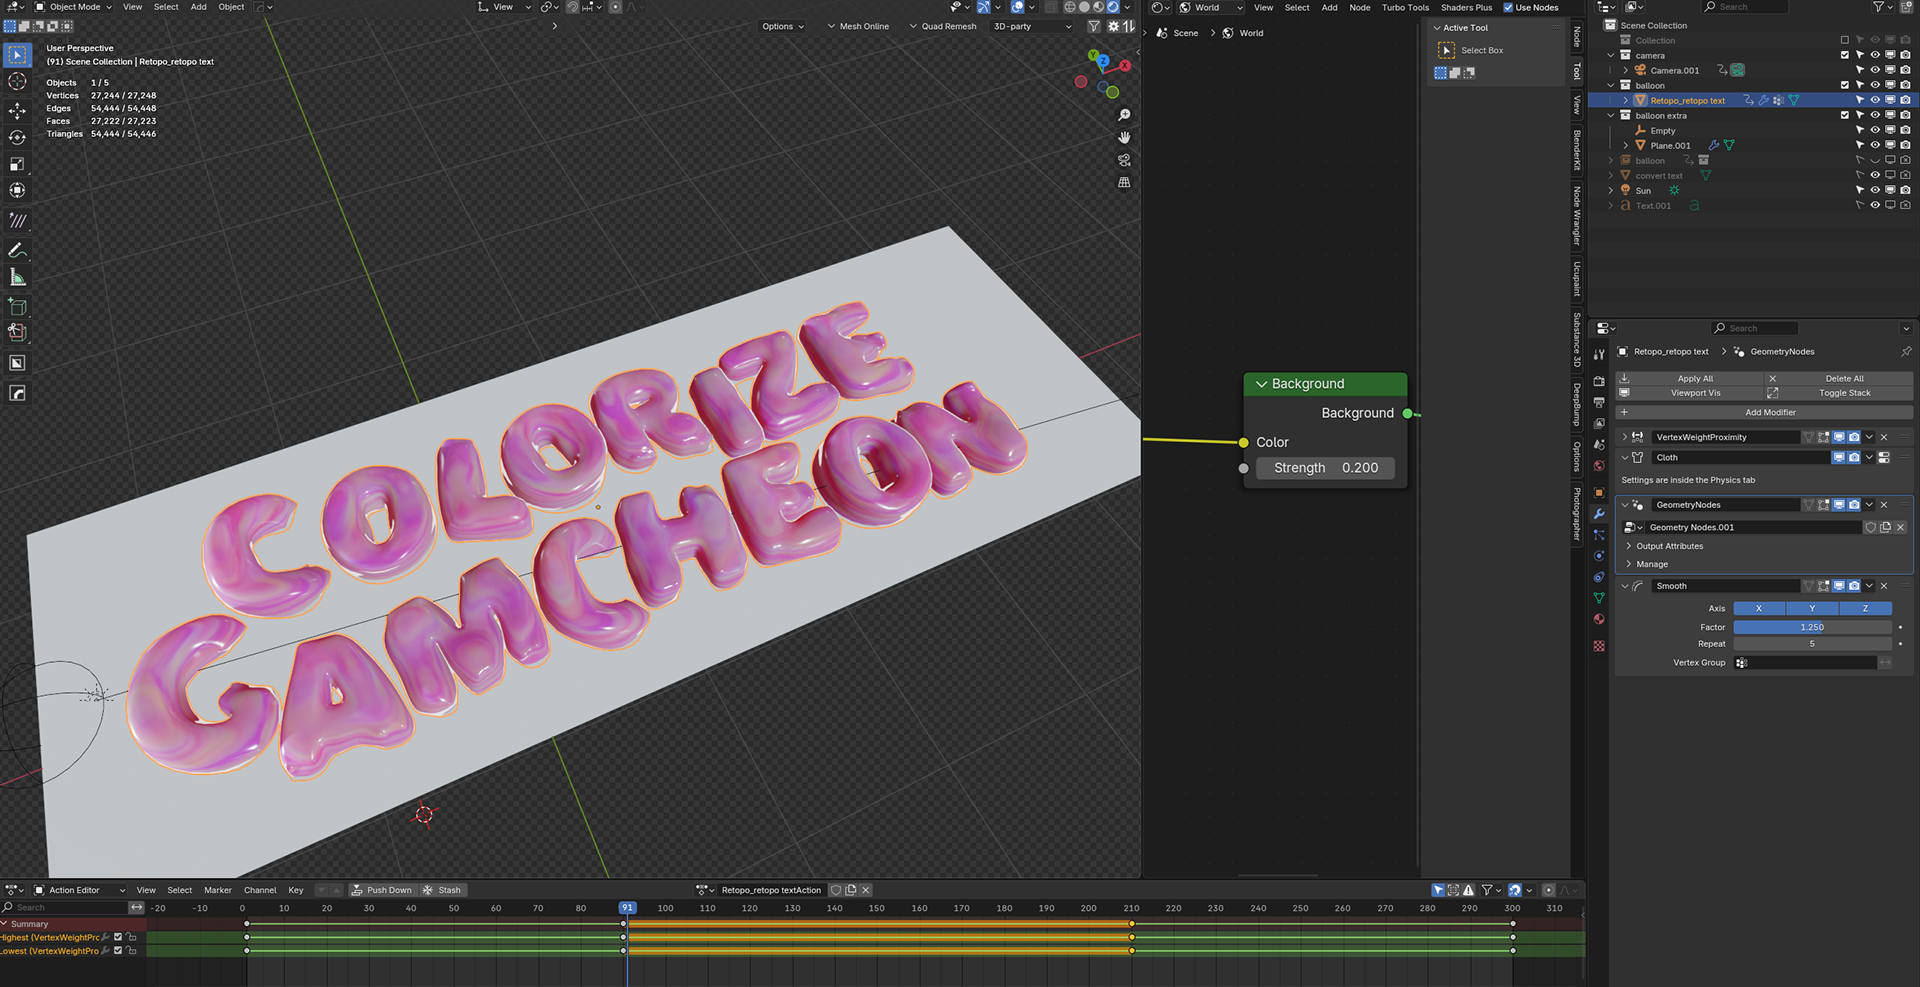Screen dimensions: 1920x987
Task: Open the 3D viewport Add menu
Action: point(199,7)
